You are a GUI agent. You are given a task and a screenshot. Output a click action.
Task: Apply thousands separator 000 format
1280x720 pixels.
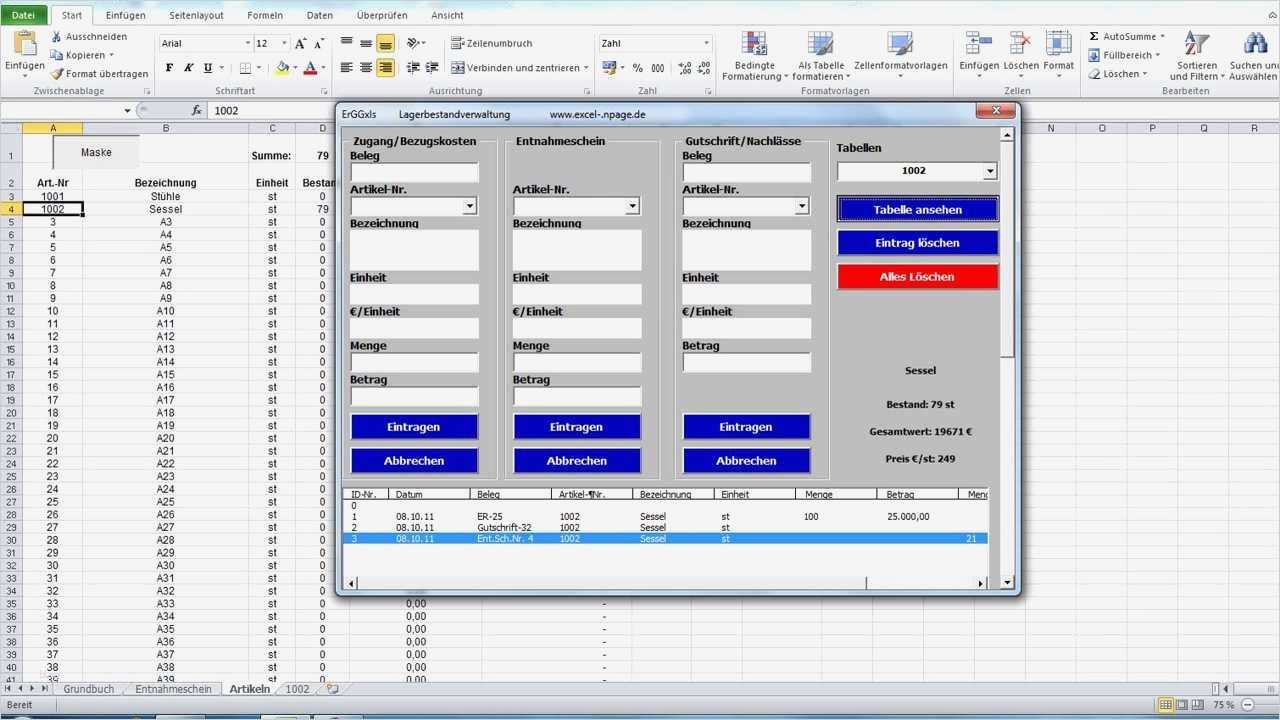click(657, 68)
